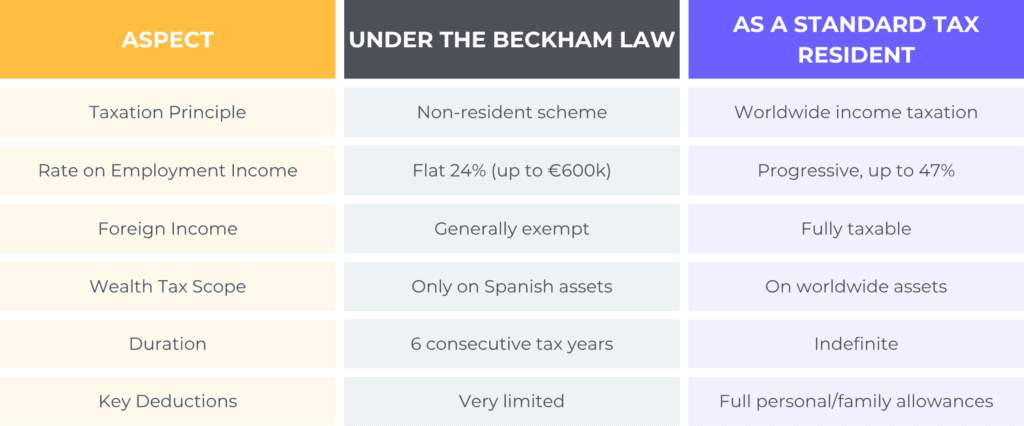Select the Taxation Principle row label
1024x426 pixels.
point(167,112)
